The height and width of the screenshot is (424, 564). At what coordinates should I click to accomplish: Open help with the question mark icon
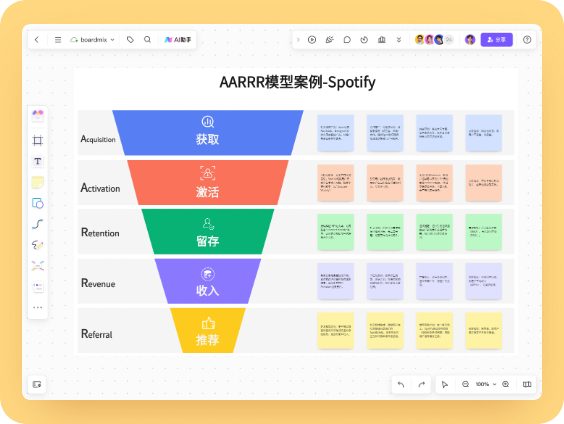pos(527,40)
